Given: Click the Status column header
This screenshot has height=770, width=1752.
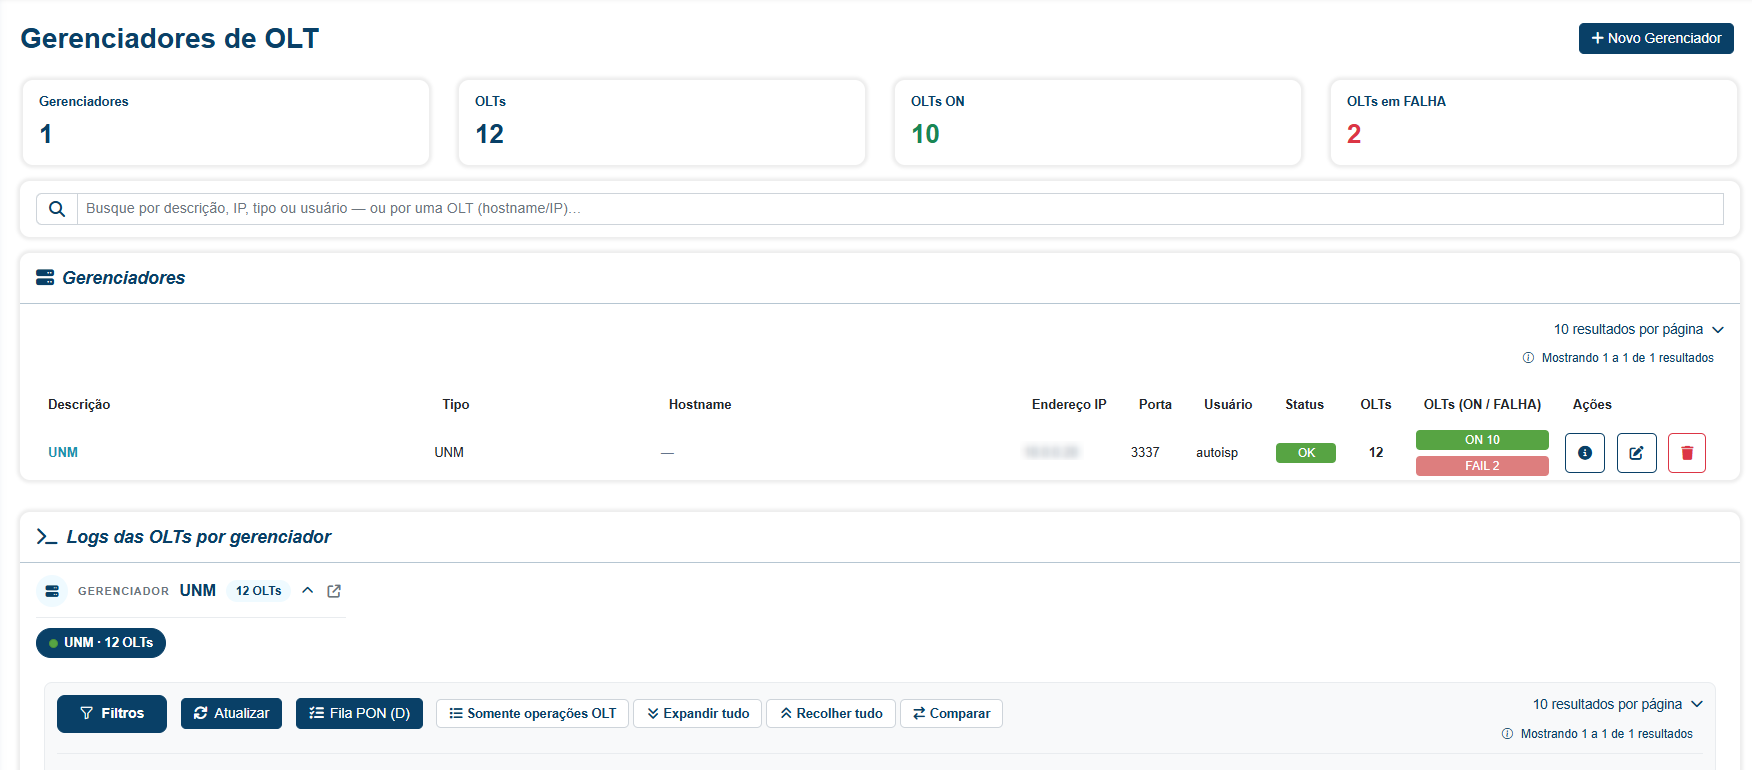Looking at the screenshot, I should (x=1304, y=405).
